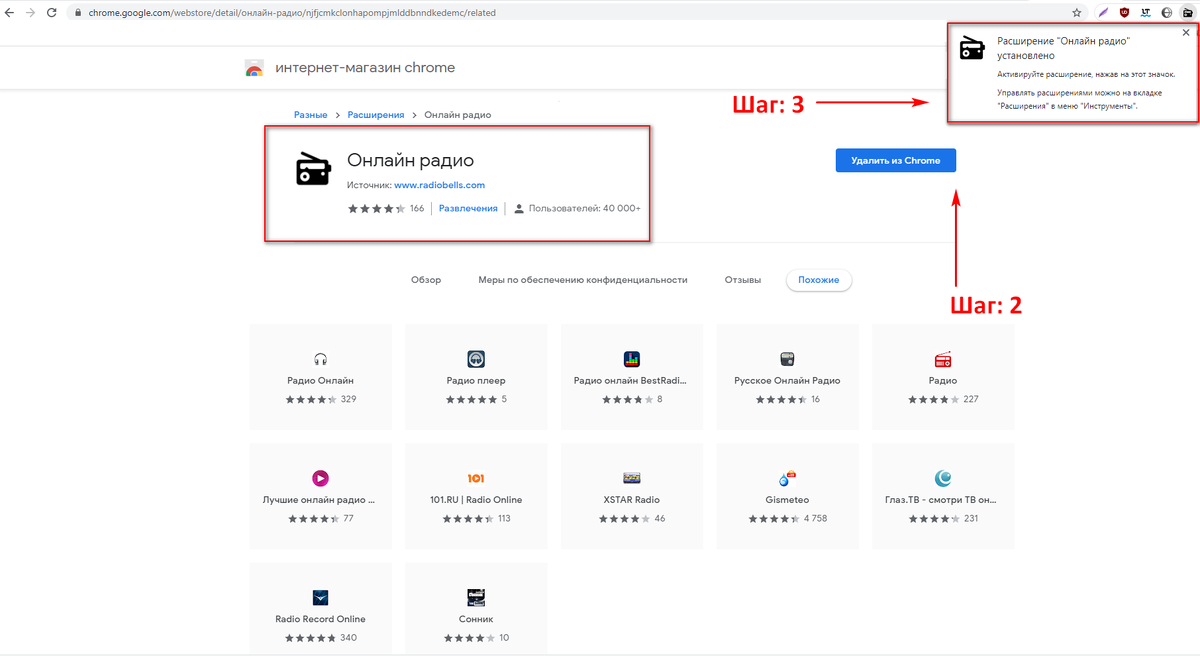Screen dimensions: 1200x656
Task: Open the 101.RU Radio Online icon
Action: click(x=476, y=478)
